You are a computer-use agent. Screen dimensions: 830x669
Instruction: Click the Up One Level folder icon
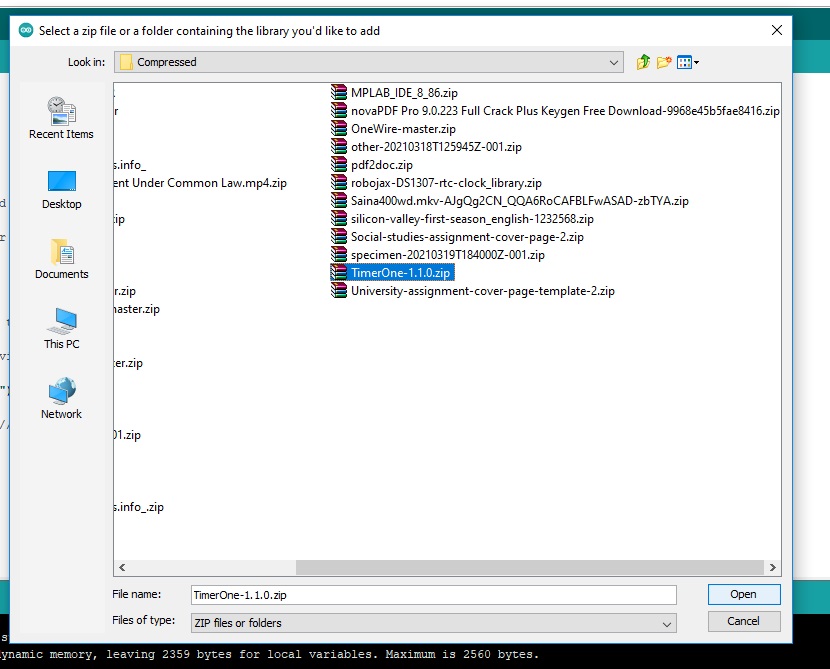coord(643,62)
